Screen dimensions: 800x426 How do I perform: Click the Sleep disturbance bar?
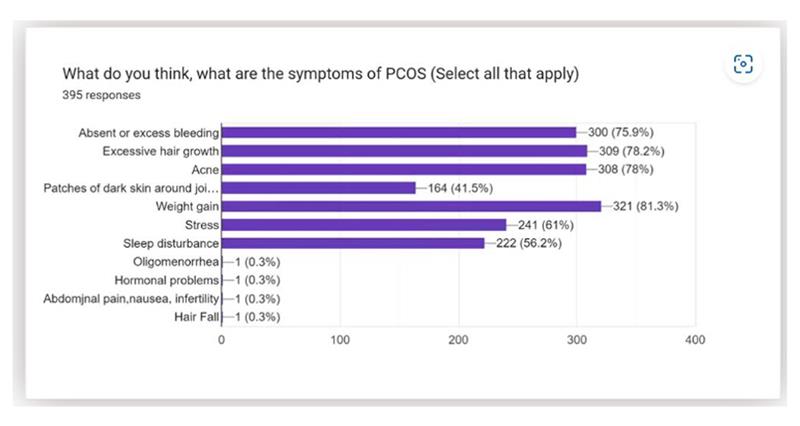[x=353, y=243]
